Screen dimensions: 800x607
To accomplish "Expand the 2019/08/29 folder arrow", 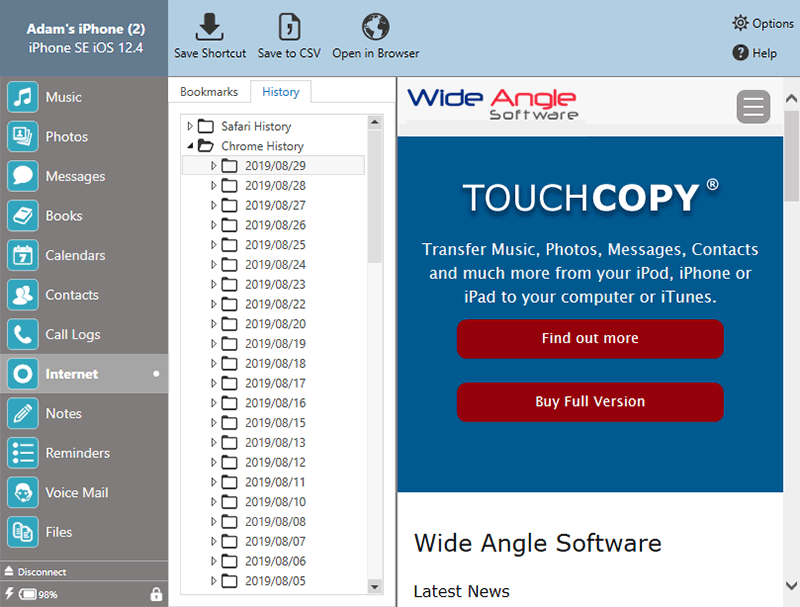I will [214, 166].
